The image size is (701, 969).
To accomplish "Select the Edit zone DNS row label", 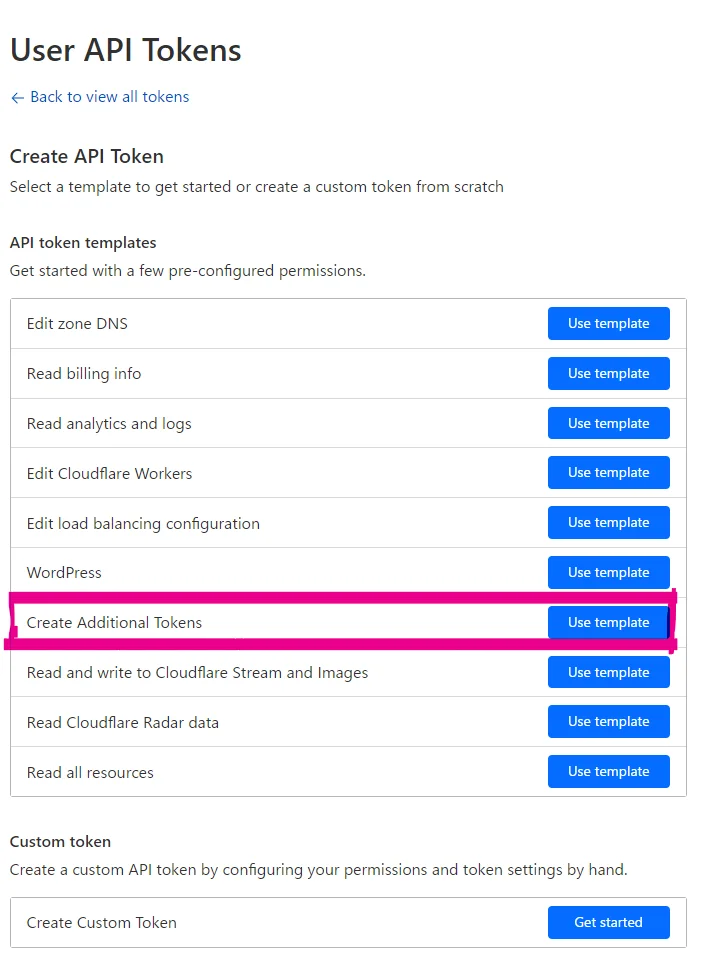I will click(77, 324).
